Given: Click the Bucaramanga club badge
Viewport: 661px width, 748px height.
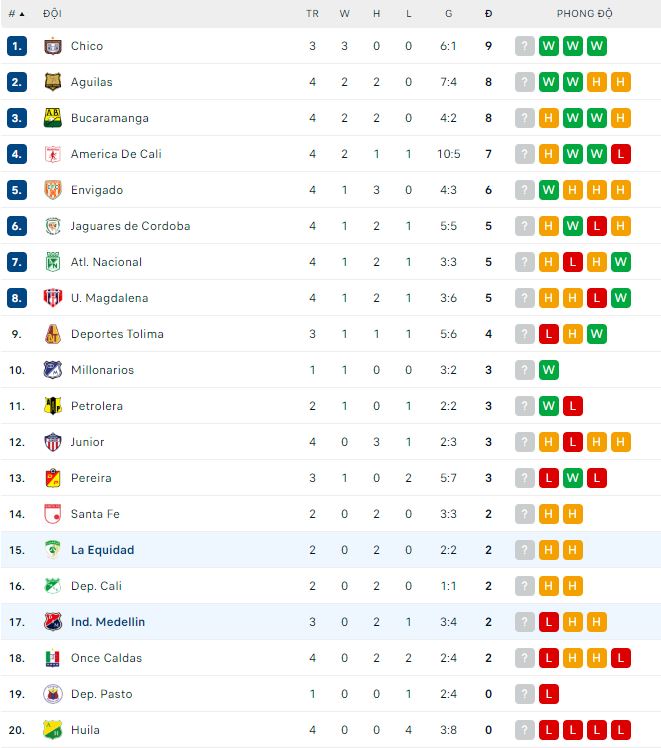Looking at the screenshot, I should pyautogui.click(x=53, y=118).
